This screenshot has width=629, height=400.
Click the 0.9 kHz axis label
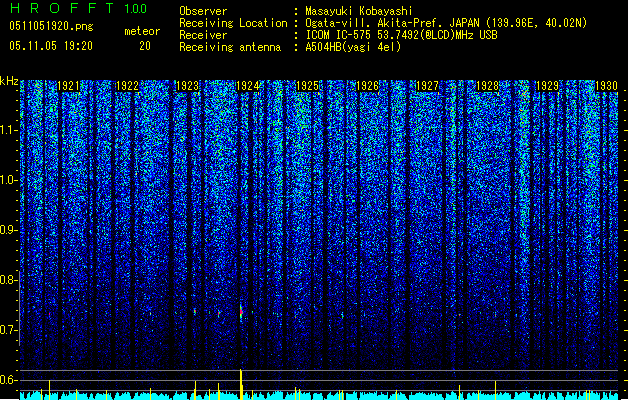9,230
